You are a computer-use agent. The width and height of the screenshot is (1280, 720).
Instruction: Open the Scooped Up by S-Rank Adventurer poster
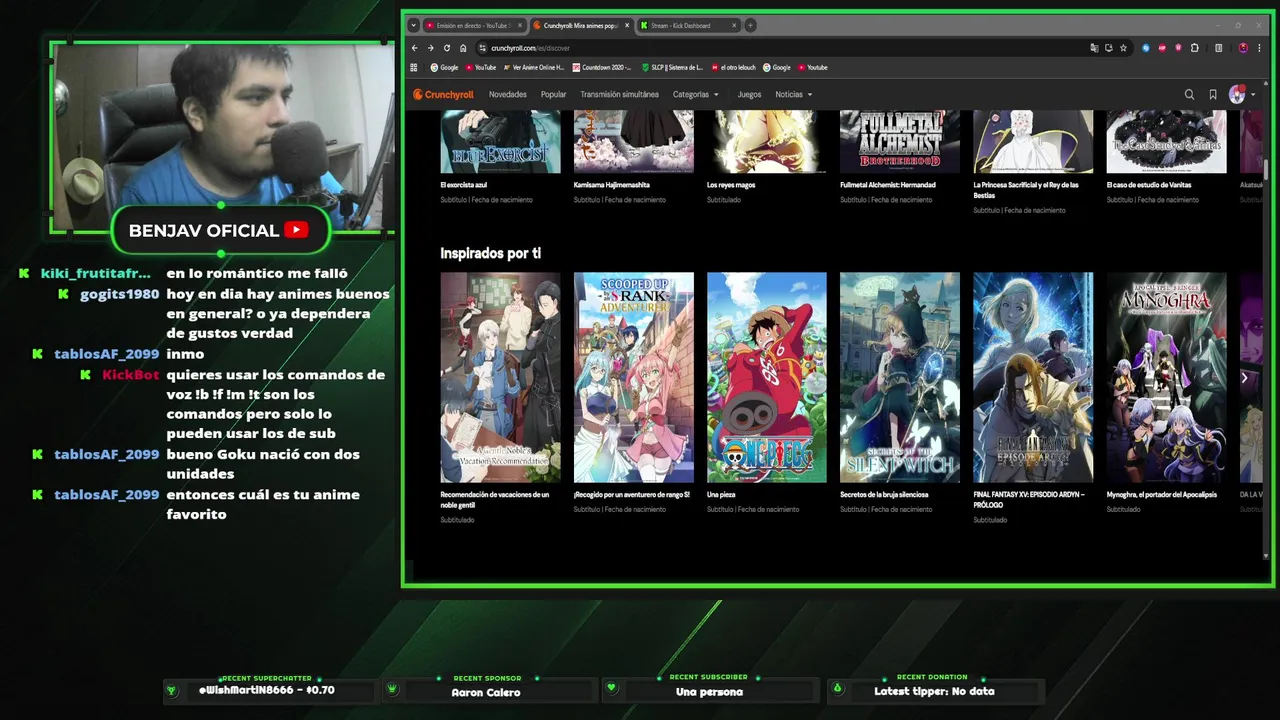pos(634,377)
